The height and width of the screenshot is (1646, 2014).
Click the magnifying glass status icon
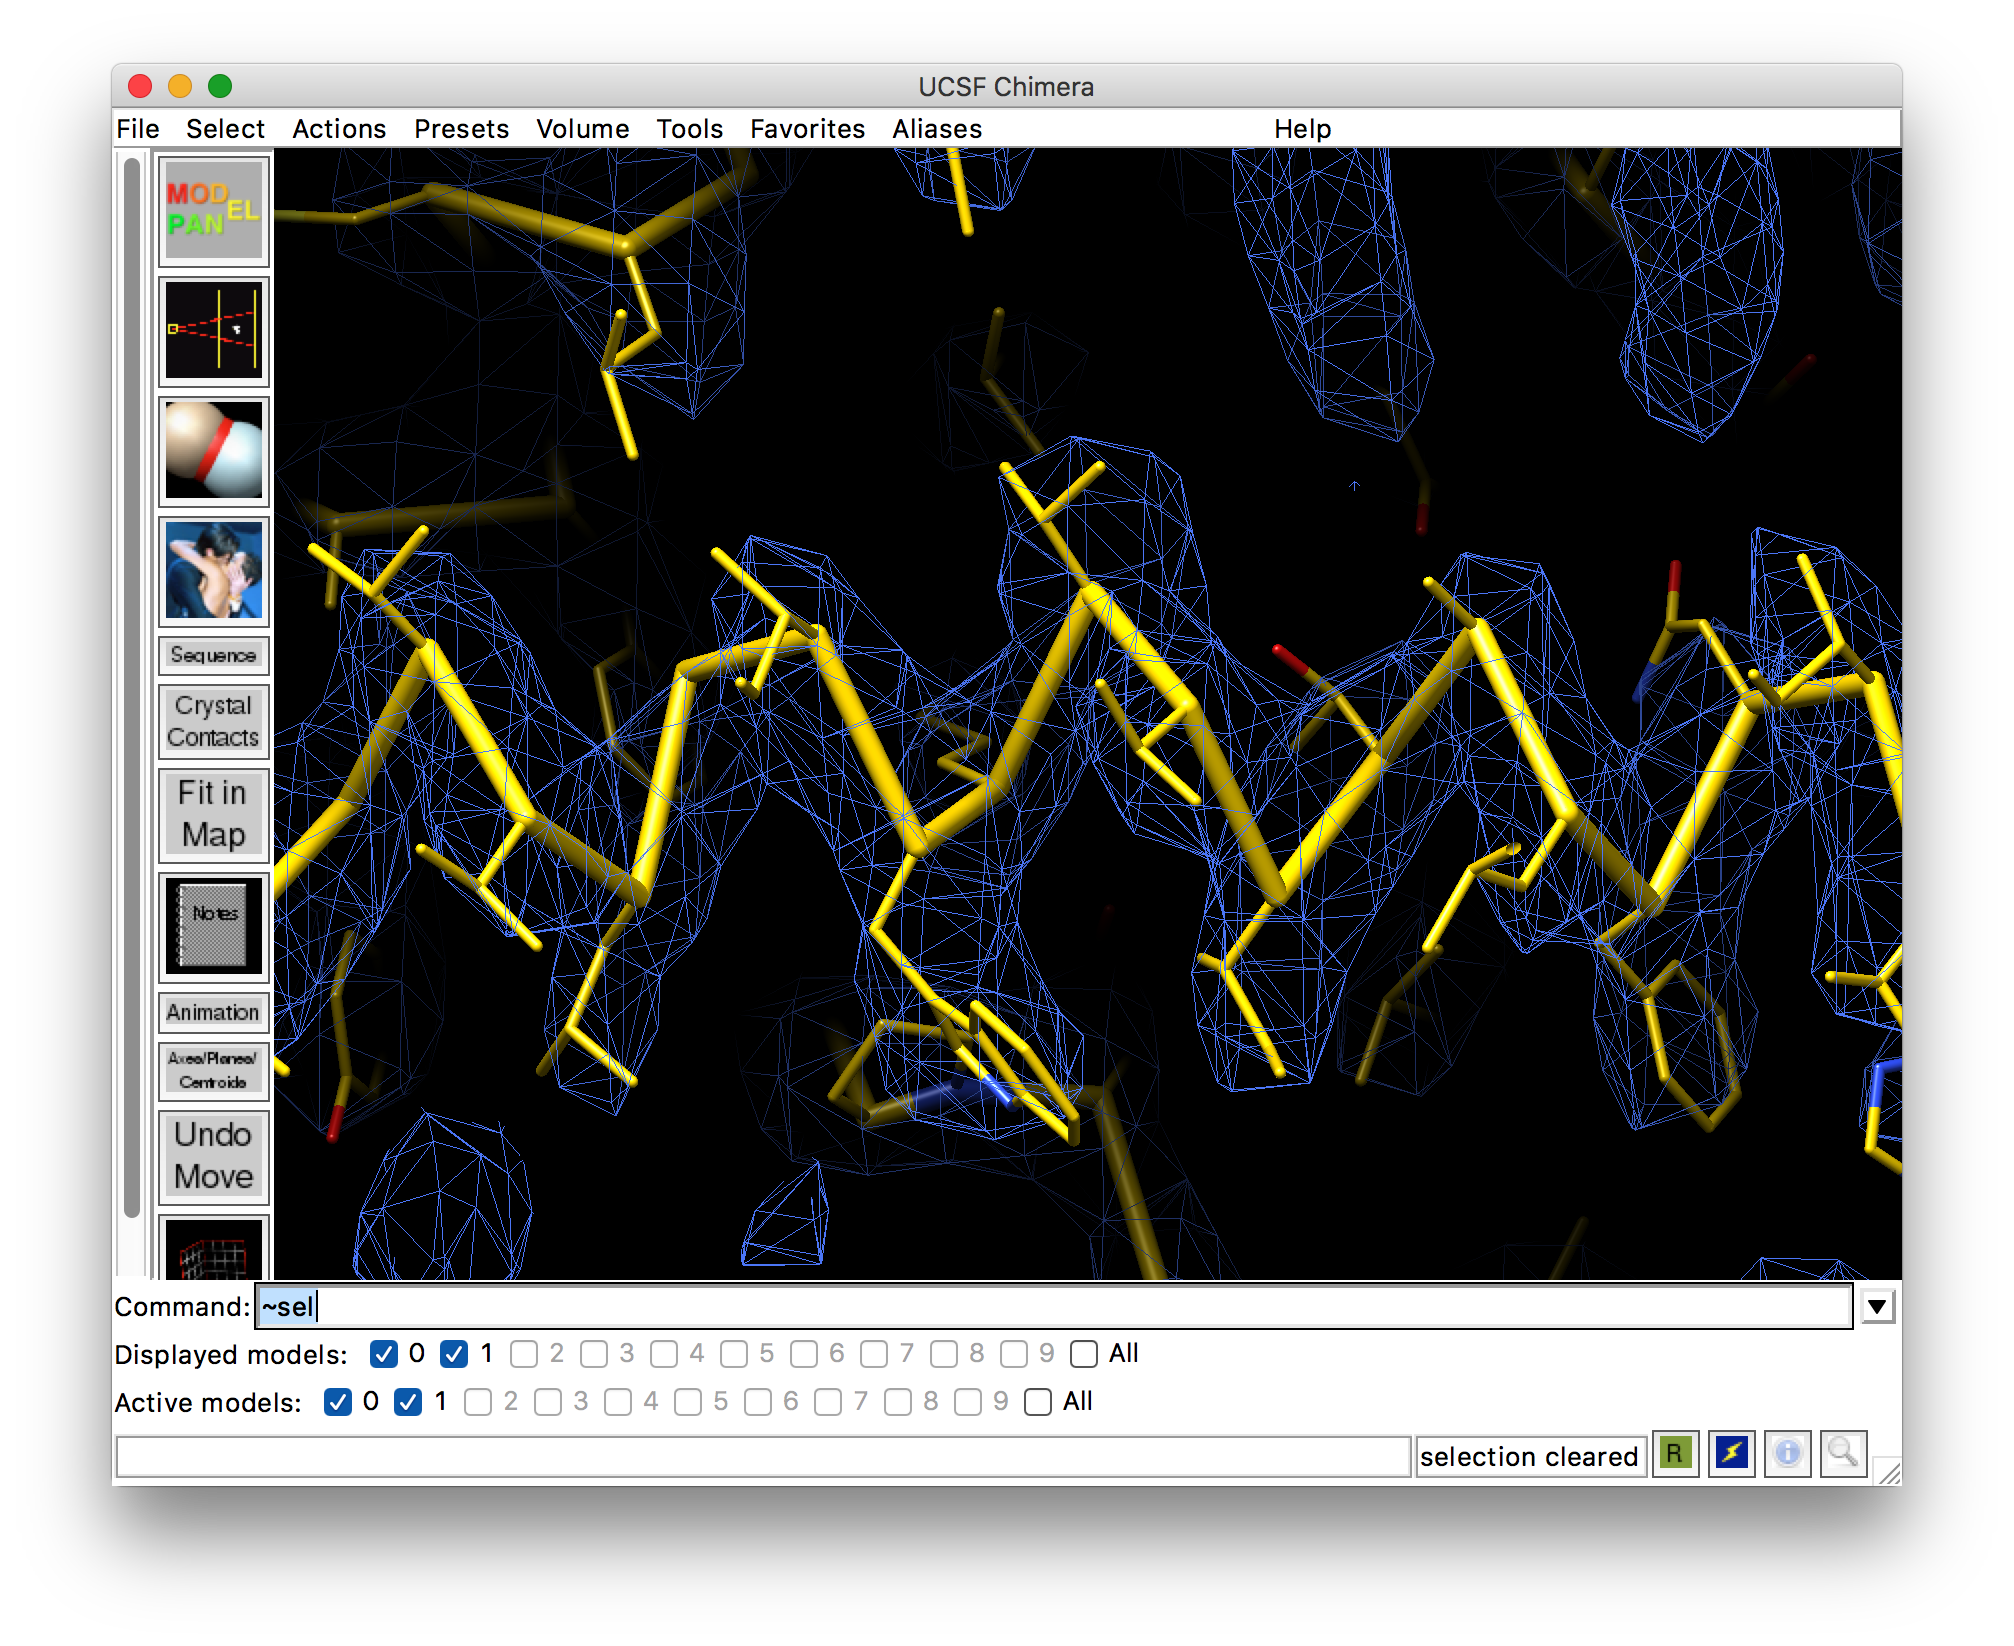[x=1843, y=1453]
